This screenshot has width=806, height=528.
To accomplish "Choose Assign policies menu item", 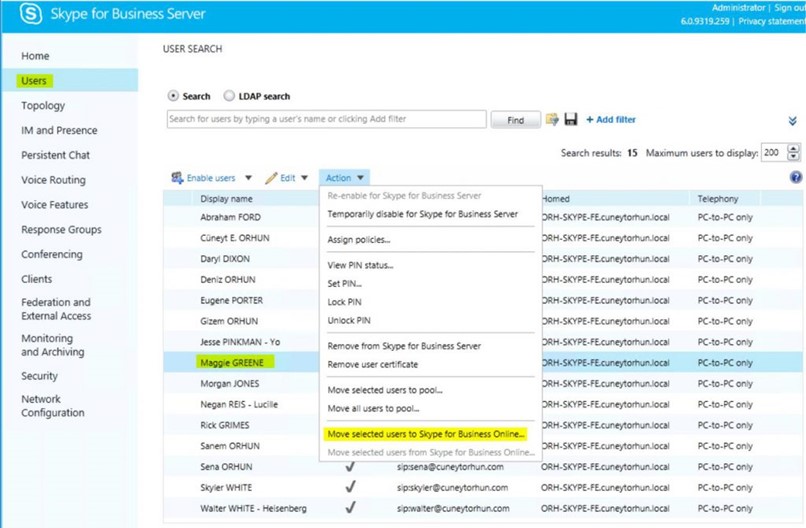I will [x=359, y=240].
